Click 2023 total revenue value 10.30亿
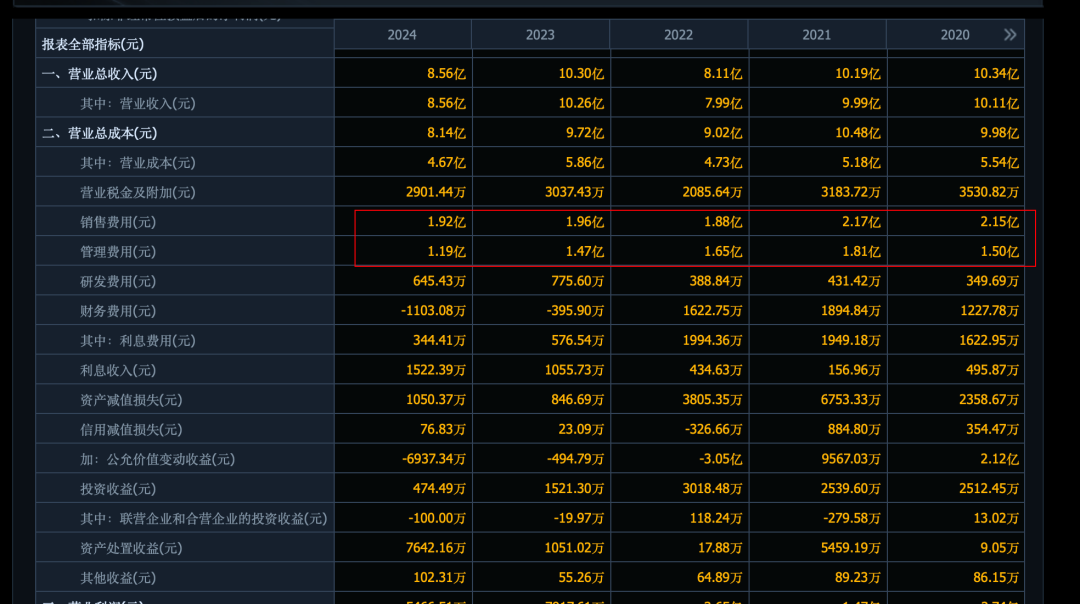The height and width of the screenshot is (604, 1080). tap(581, 74)
